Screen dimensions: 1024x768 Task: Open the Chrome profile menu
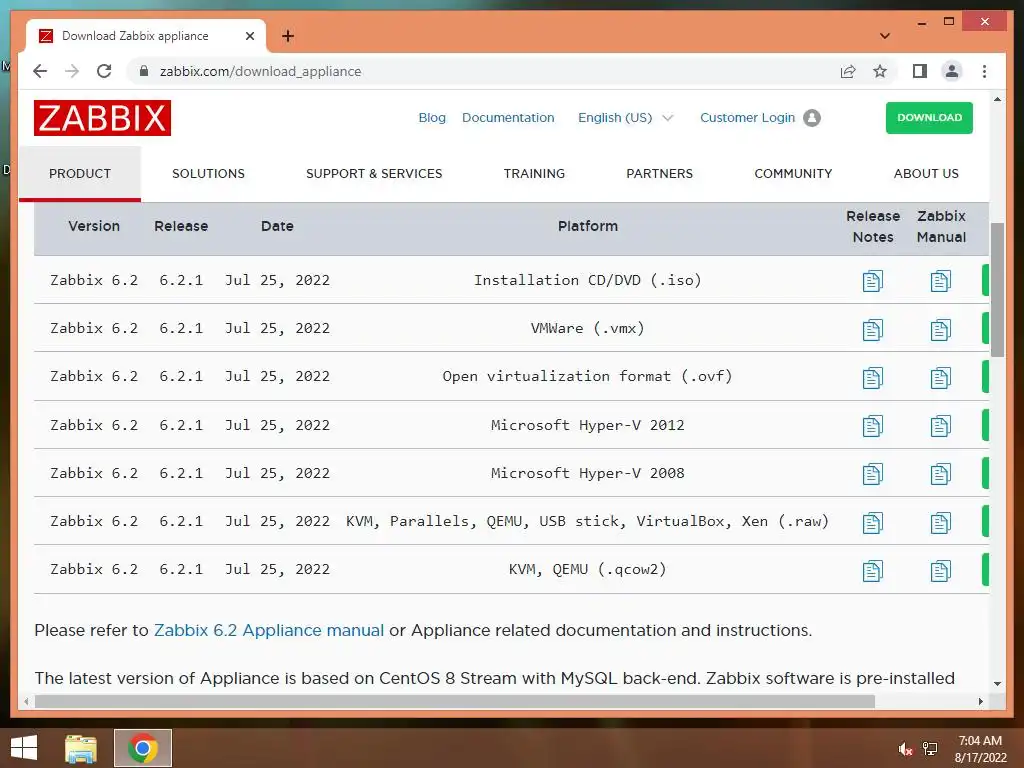(952, 71)
